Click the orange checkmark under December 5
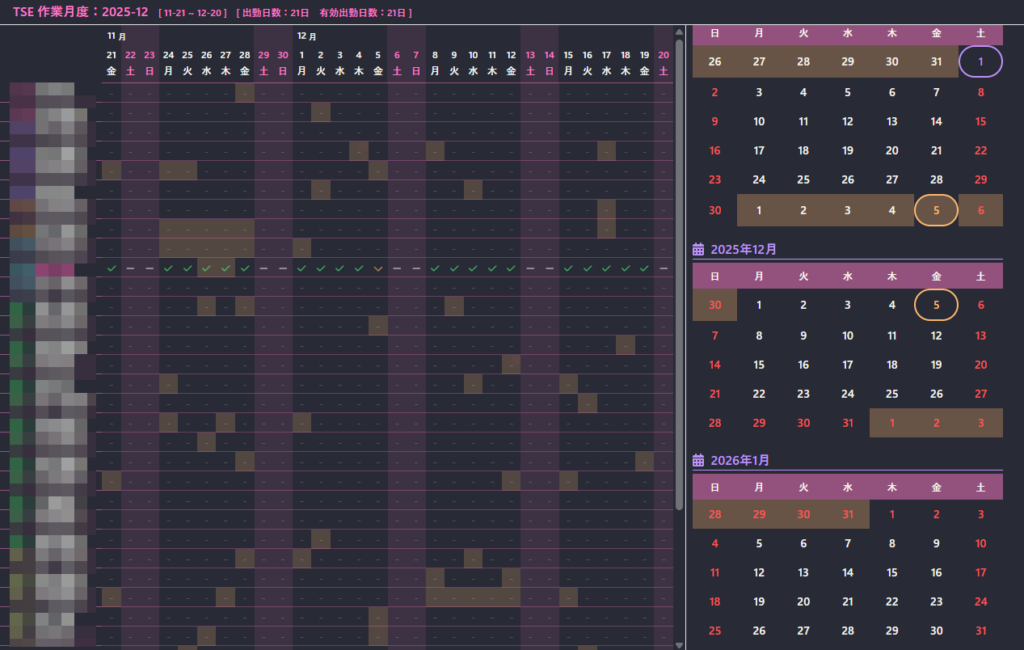1024x650 pixels. (378, 268)
